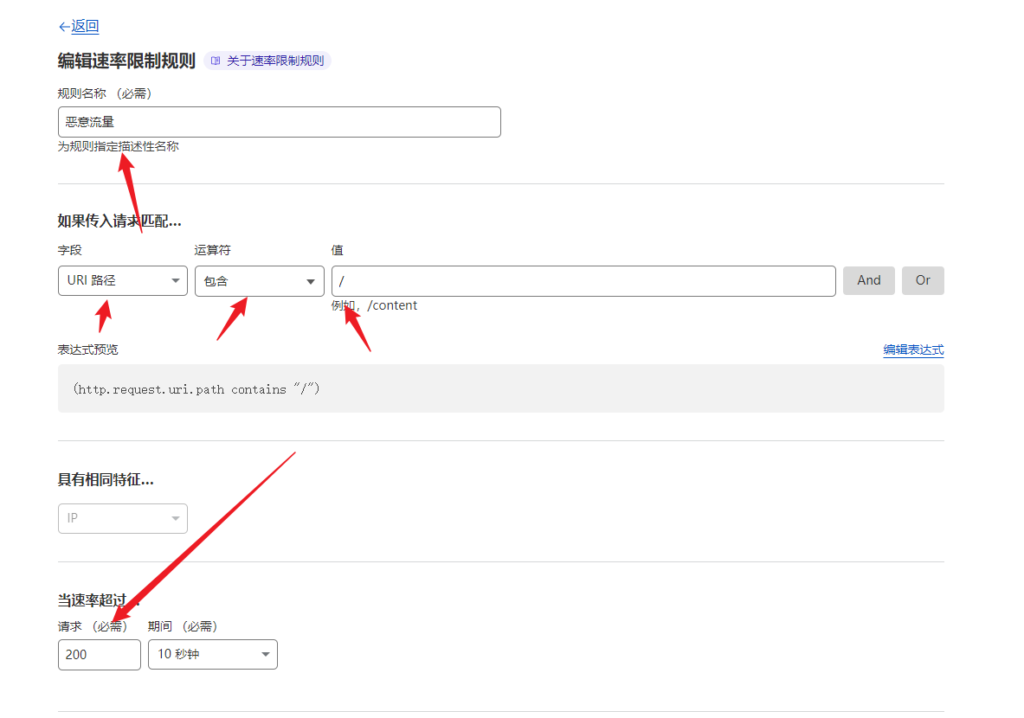This screenshot has width=1024, height=718.
Task: Click the 表达式预览 label
Action: pos(88,350)
